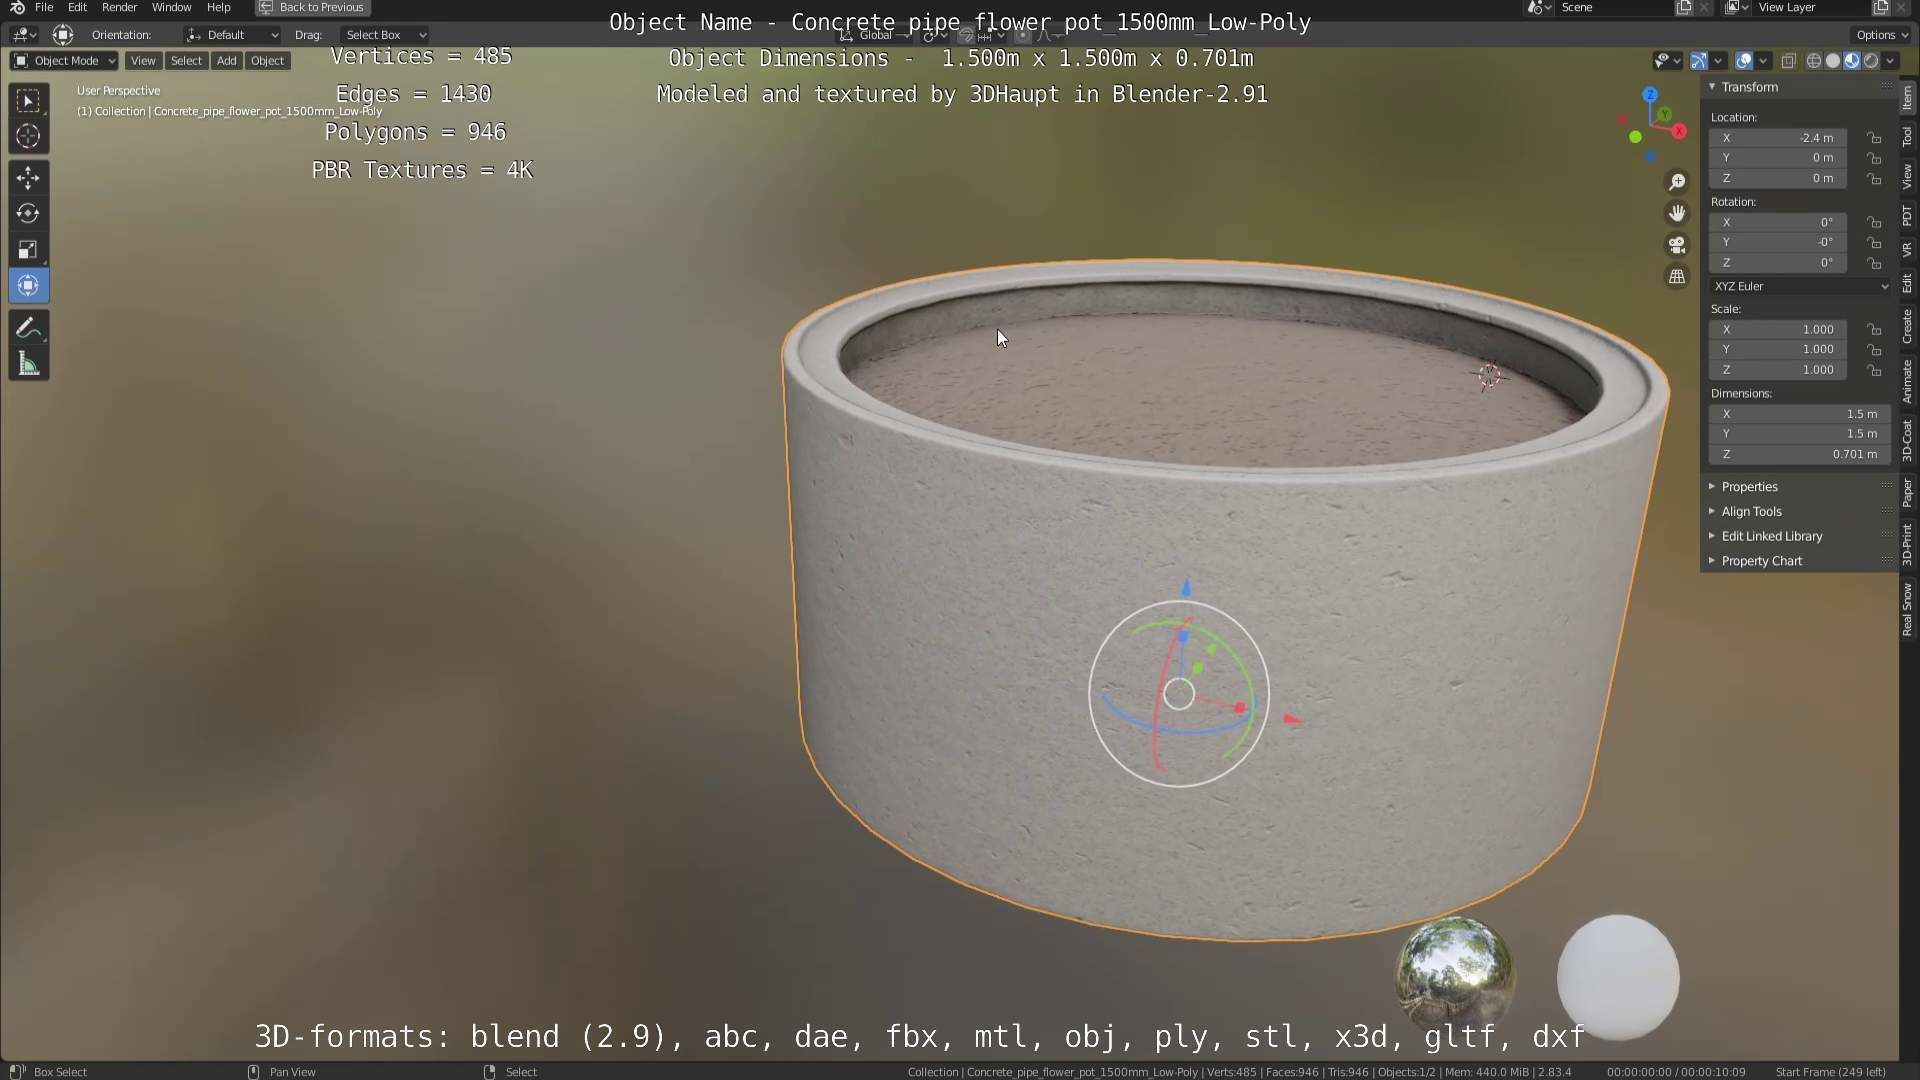Switch to rendered viewport shading
1920x1080 pixels.
coord(1871,61)
